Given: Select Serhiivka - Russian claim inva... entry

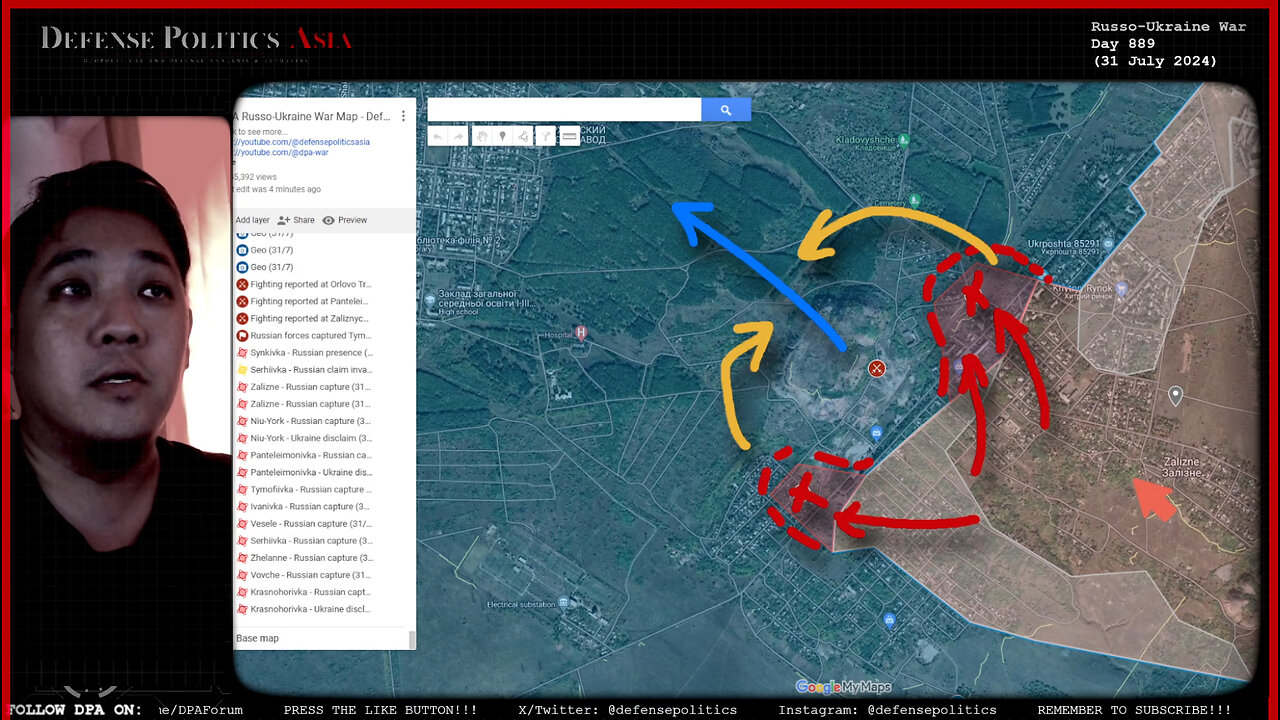Looking at the screenshot, I should point(305,370).
